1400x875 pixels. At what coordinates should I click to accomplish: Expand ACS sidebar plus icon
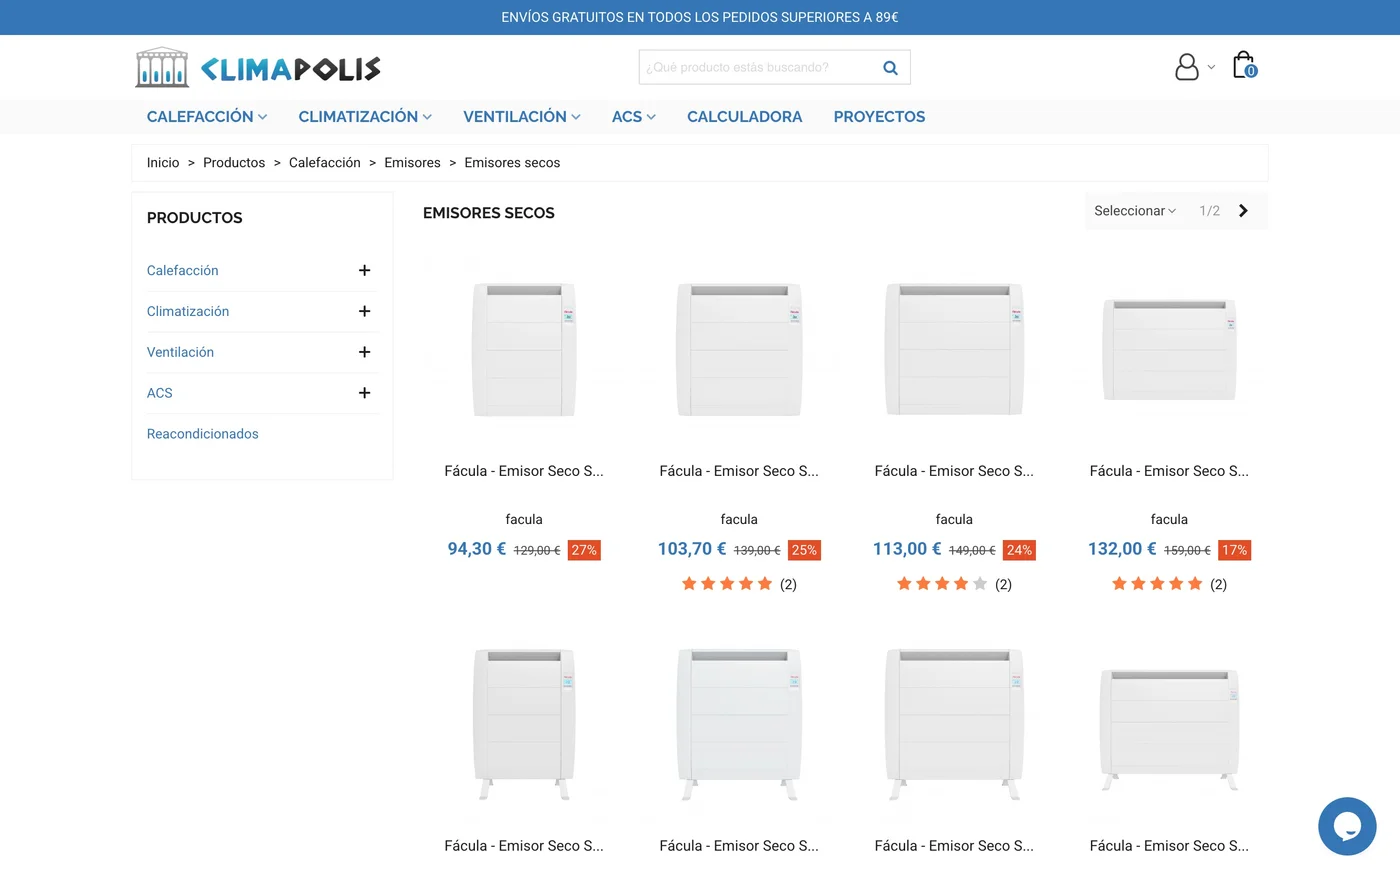tap(365, 393)
